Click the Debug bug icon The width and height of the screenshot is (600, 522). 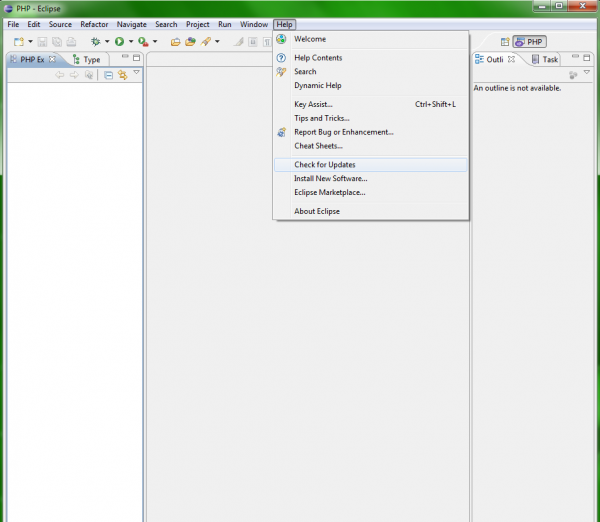tap(96, 41)
